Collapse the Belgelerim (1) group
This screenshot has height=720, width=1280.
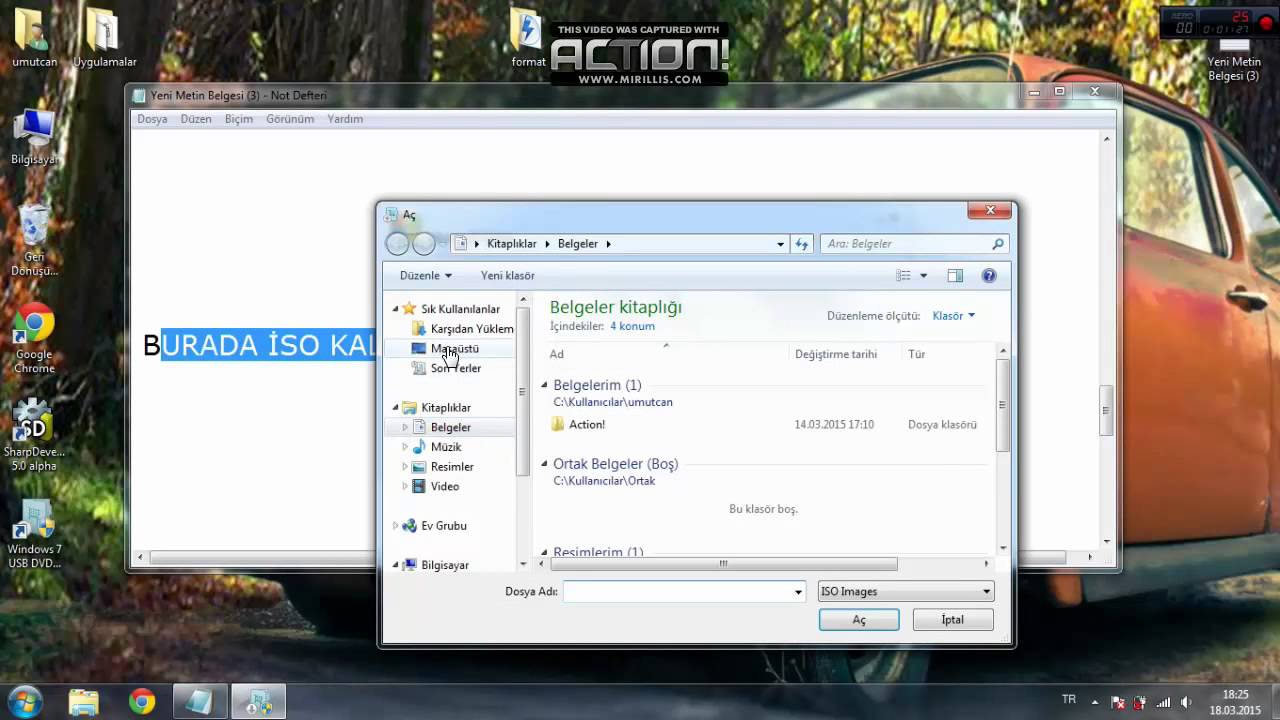[544, 385]
